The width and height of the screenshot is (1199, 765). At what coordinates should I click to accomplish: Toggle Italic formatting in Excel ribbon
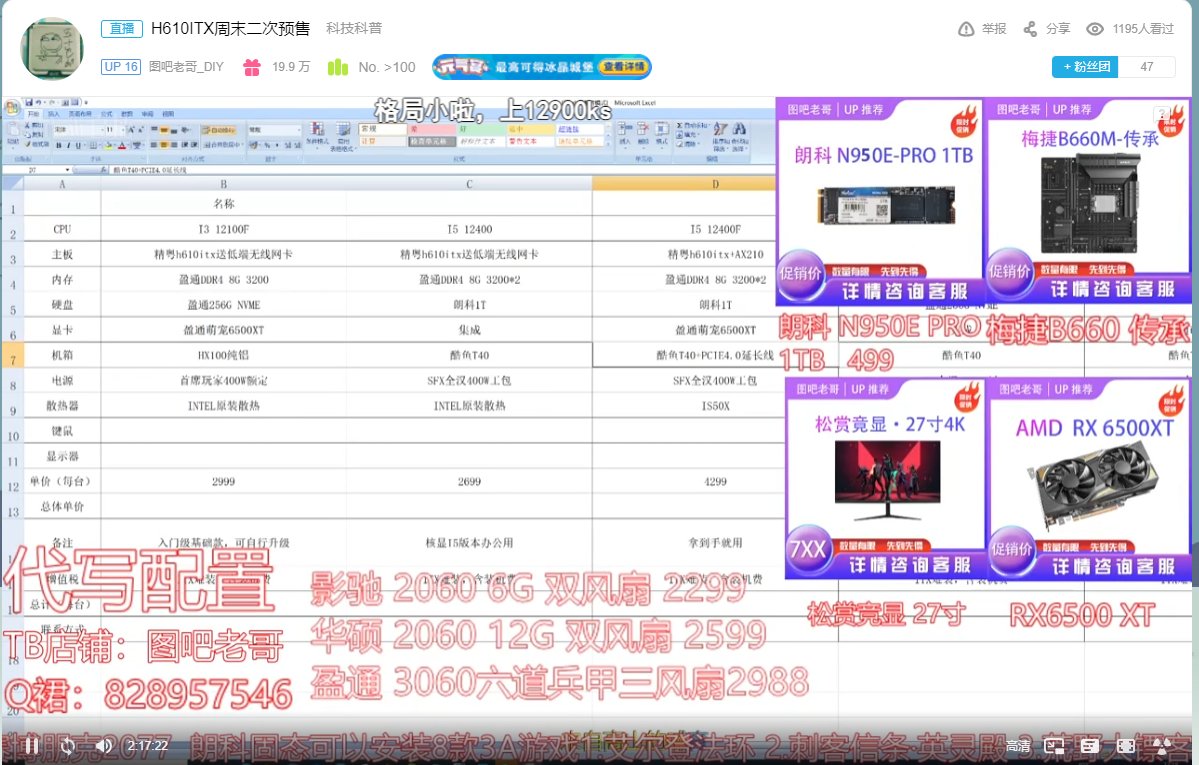[68, 145]
